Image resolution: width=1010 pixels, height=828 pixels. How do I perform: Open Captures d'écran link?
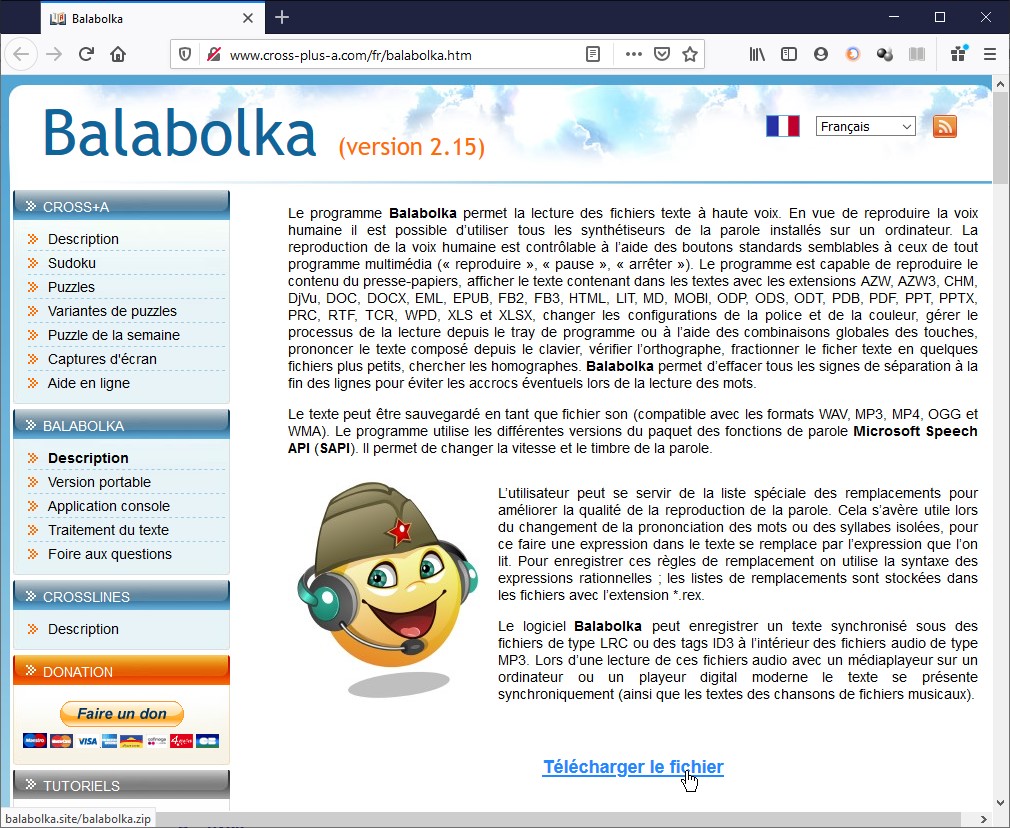tap(102, 359)
